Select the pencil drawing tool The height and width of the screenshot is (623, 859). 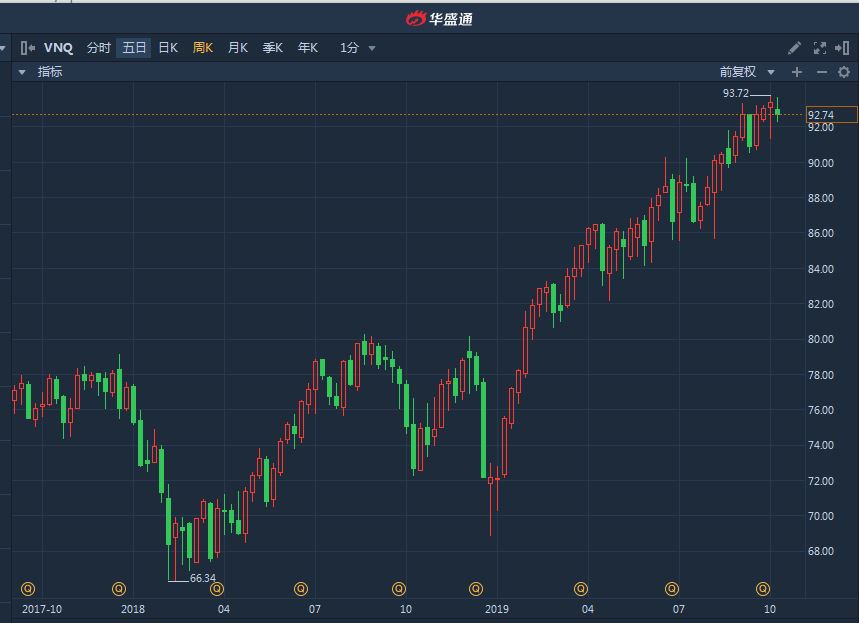point(794,47)
